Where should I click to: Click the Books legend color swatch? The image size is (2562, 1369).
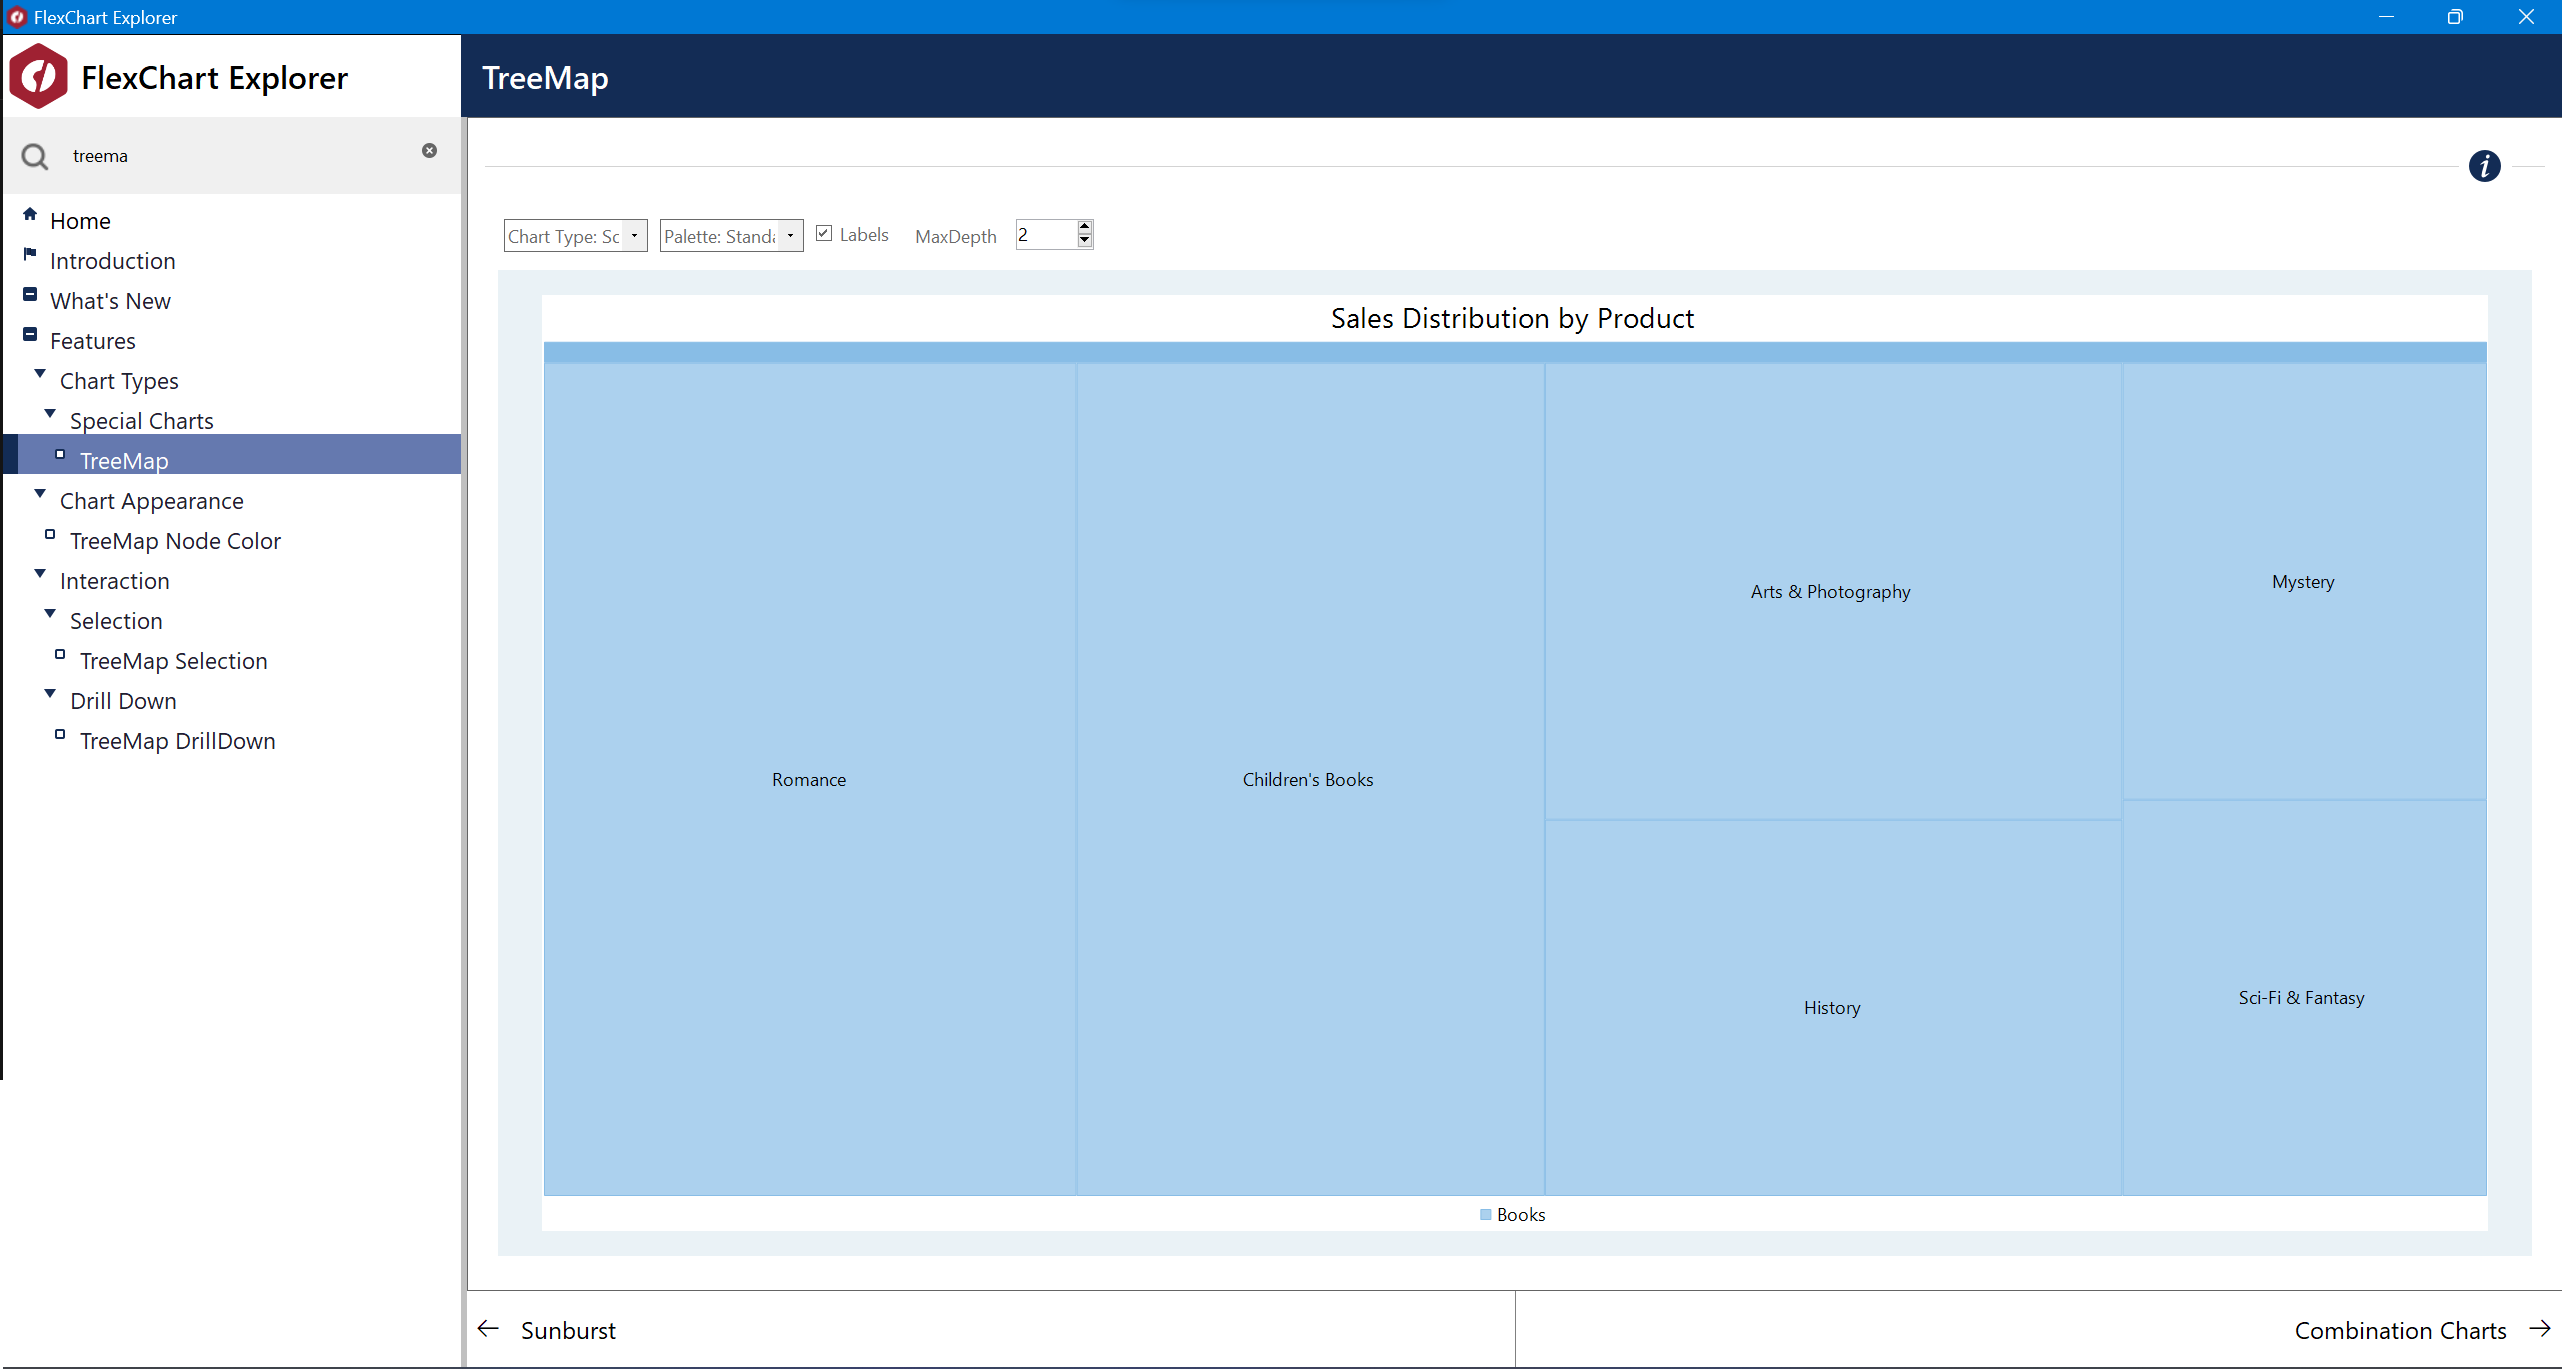tap(1485, 1215)
